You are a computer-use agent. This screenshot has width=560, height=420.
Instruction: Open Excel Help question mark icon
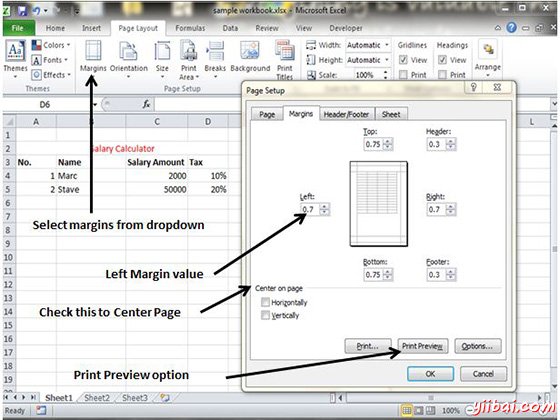tap(511, 27)
